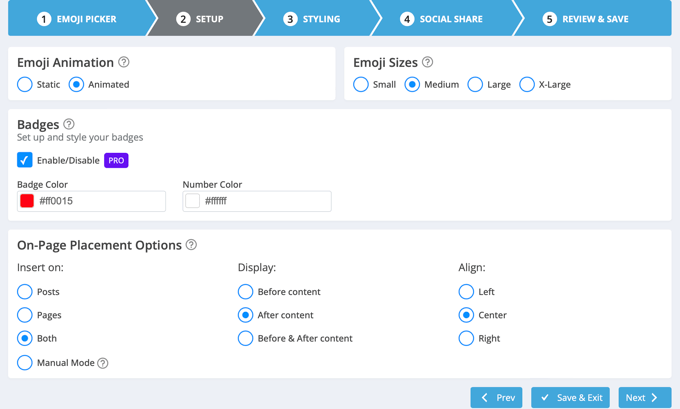Go to the Emoji Picker step
680x409 pixels.
click(x=75, y=19)
